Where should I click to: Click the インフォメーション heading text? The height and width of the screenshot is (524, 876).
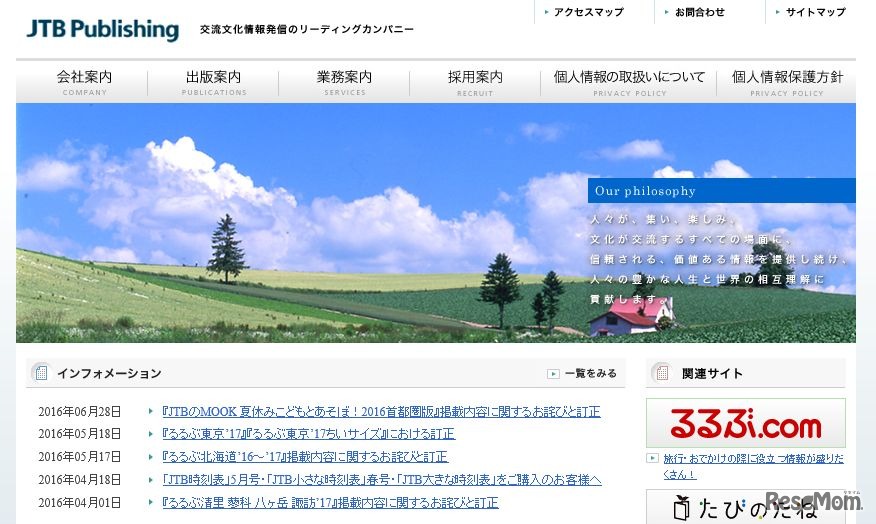[110, 373]
